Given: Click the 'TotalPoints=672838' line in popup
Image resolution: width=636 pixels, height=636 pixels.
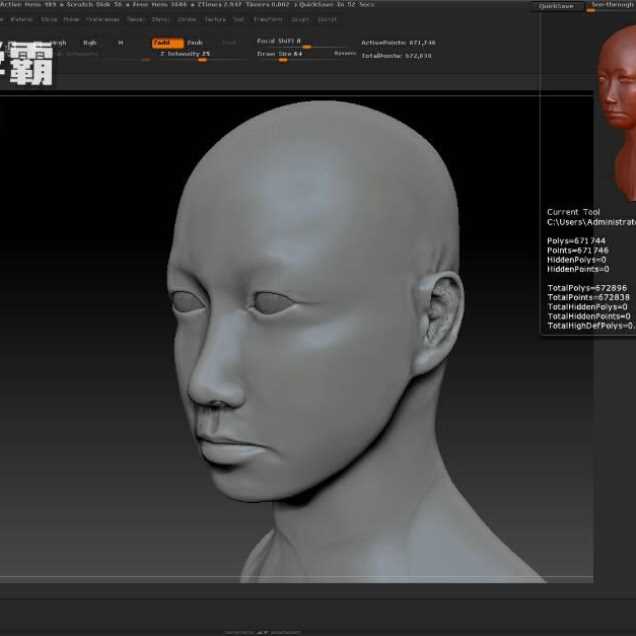Looking at the screenshot, I should [588, 297].
